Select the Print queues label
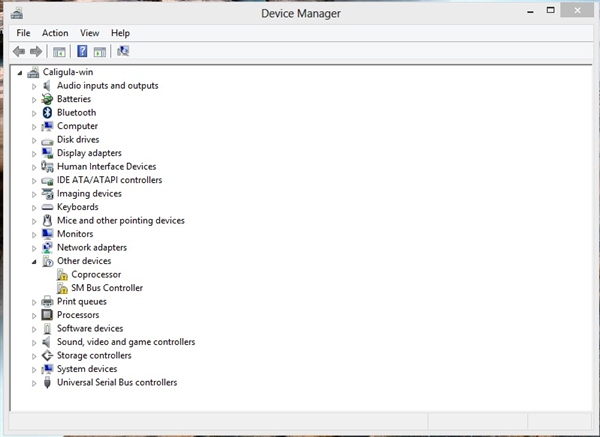Viewport: 600px width, 437px height. coord(82,302)
